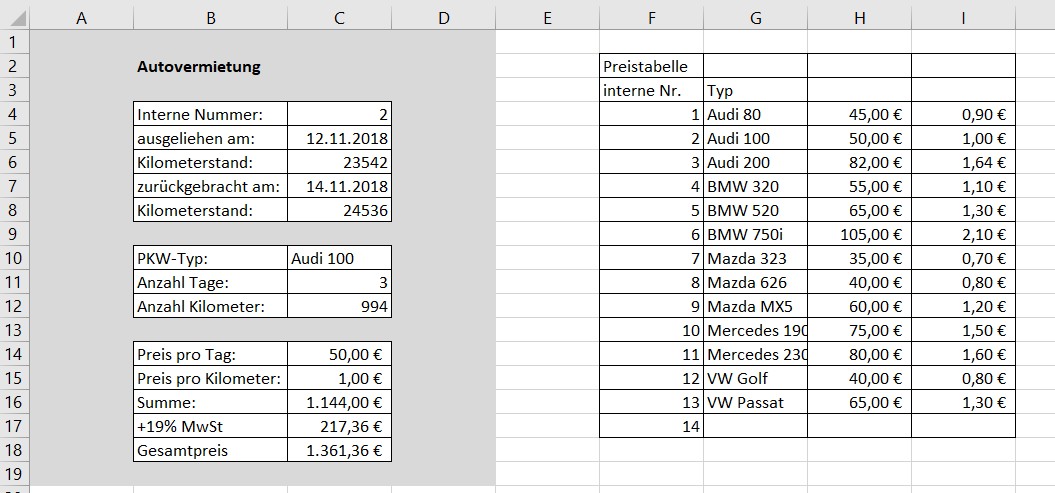This screenshot has width=1055, height=493.
Task: Select the Kilometerstand value 23542
Action: click(x=339, y=162)
